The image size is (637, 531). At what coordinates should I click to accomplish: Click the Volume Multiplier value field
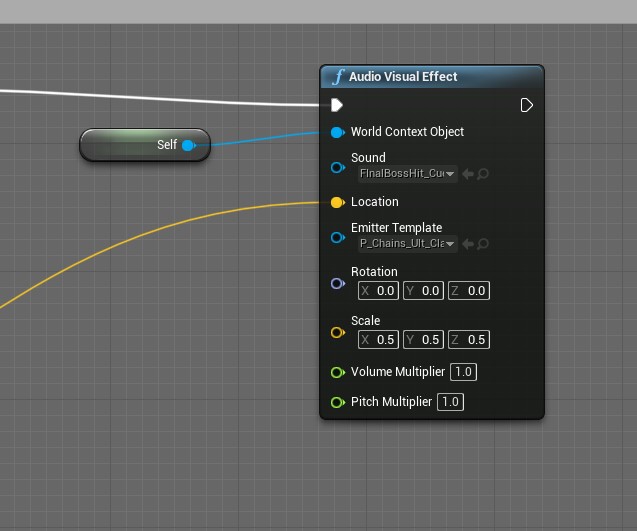(463, 372)
